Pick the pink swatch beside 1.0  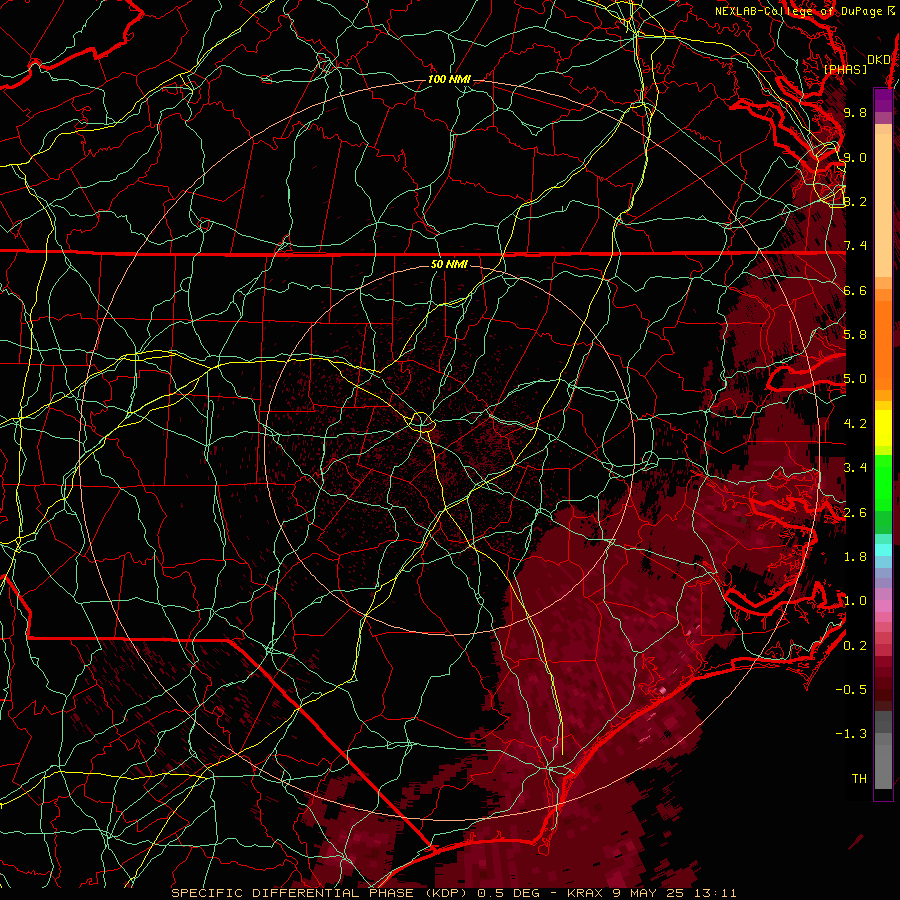click(883, 606)
